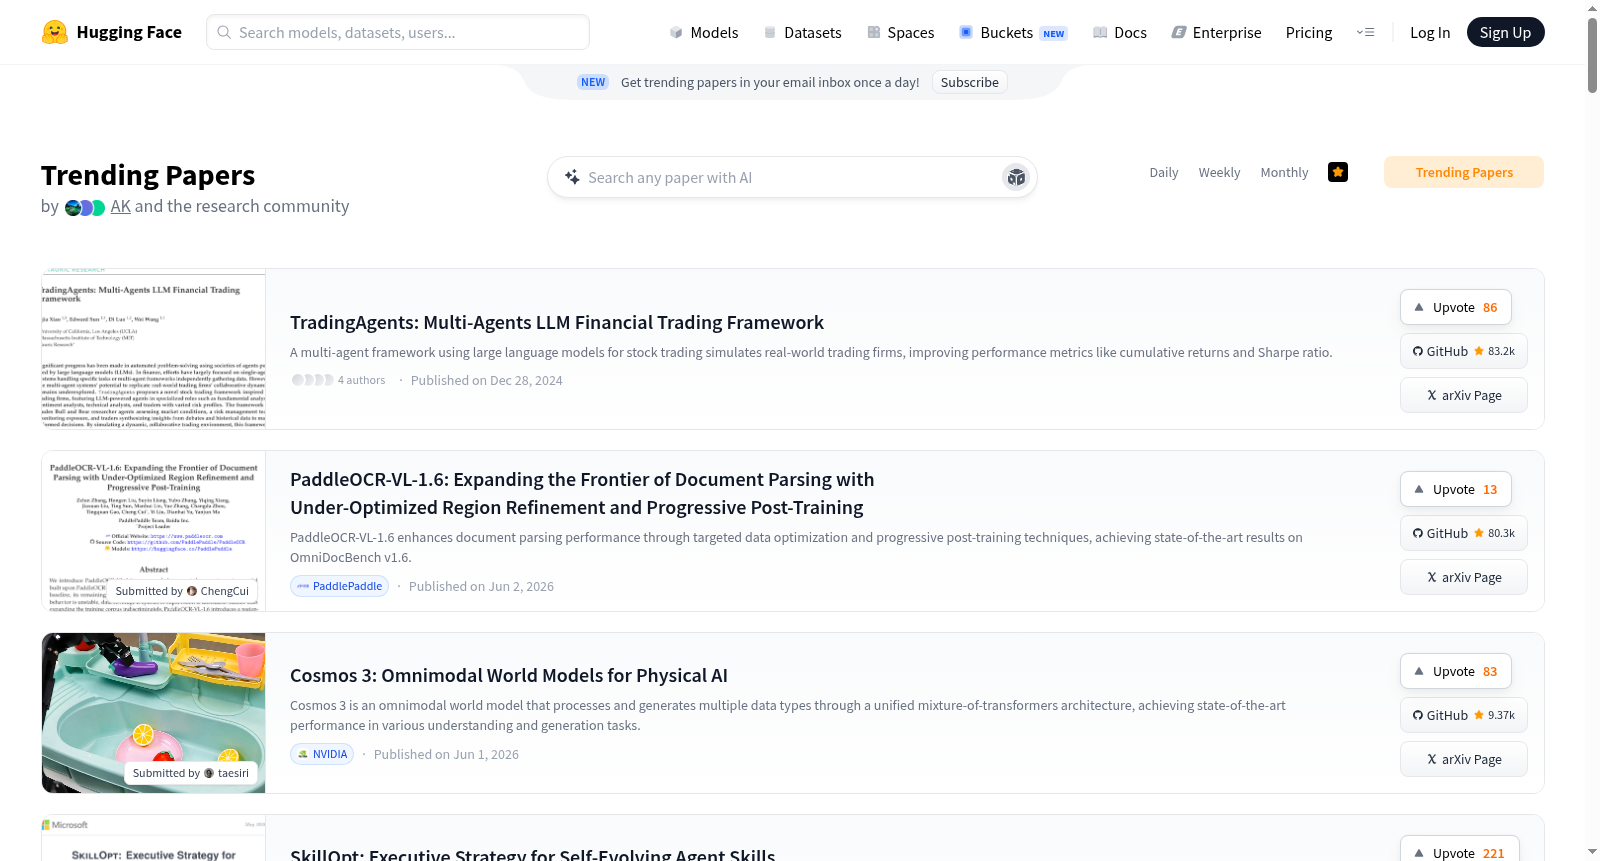This screenshot has width=1600, height=861.
Task: Open the Pricing page
Action: click(x=1309, y=32)
